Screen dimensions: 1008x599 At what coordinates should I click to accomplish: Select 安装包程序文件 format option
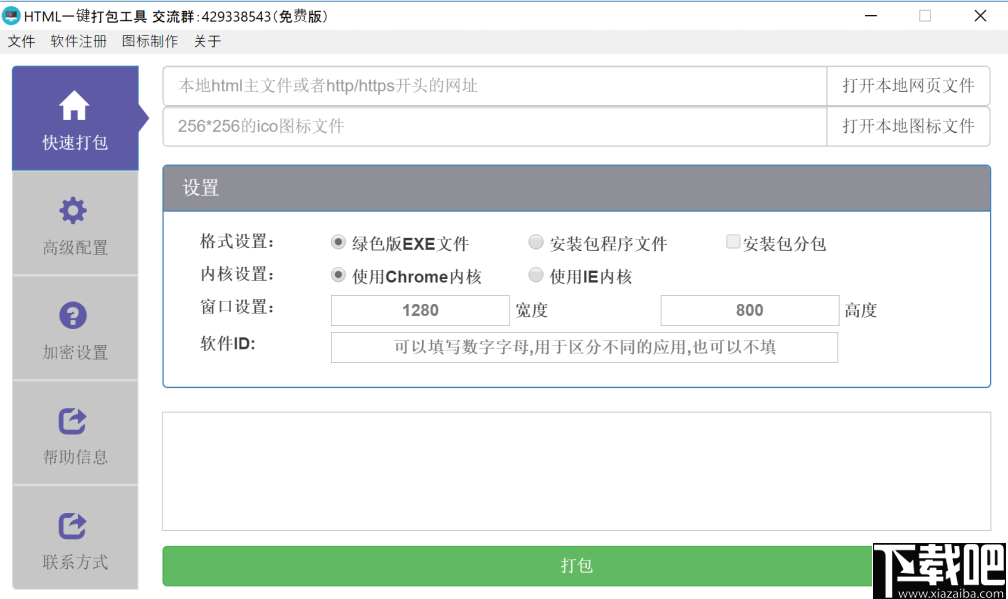click(x=536, y=241)
